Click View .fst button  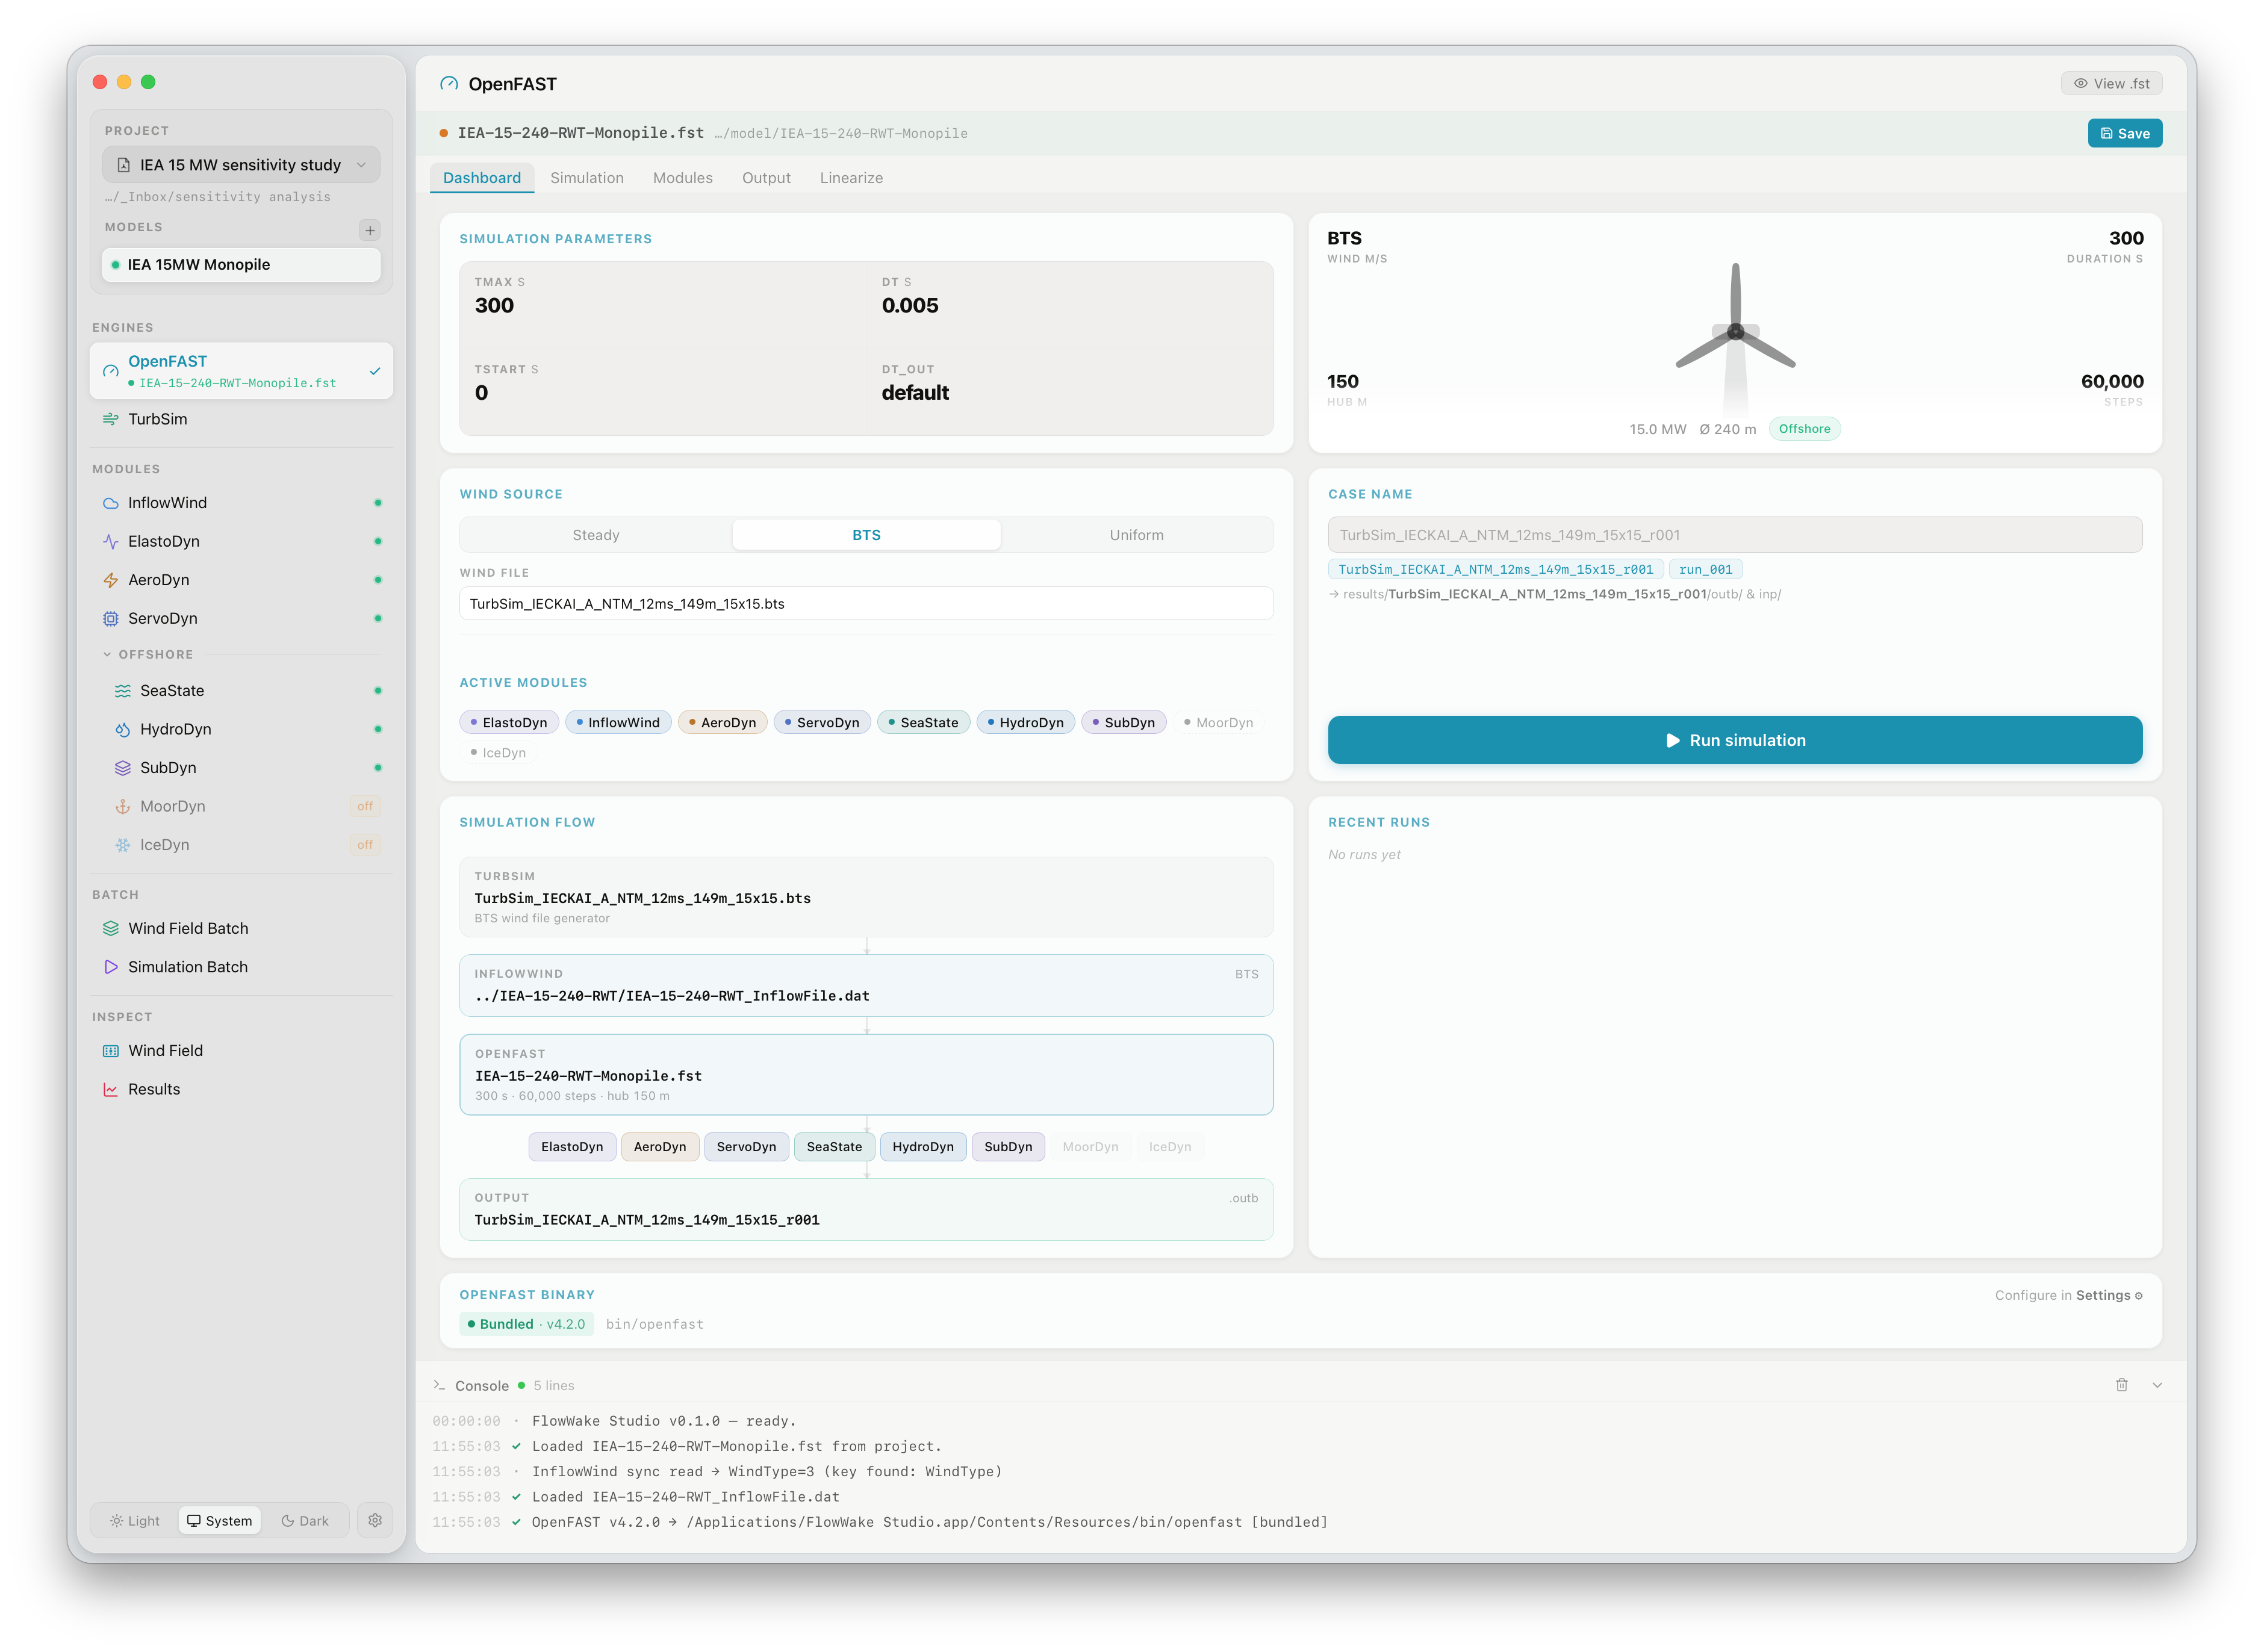click(2111, 84)
